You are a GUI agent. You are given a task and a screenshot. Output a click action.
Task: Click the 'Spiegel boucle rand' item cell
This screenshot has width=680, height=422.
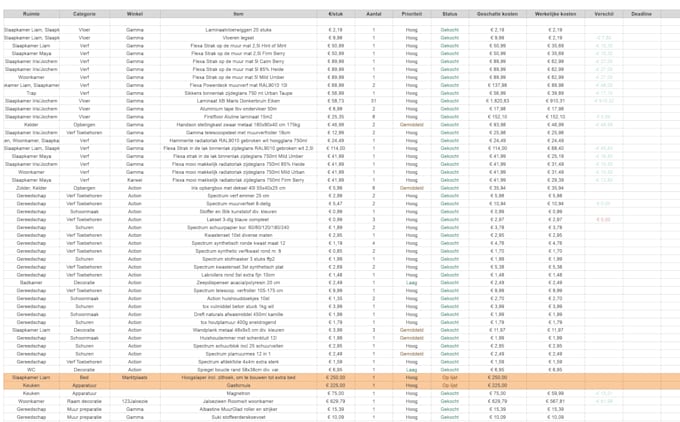pos(238,370)
